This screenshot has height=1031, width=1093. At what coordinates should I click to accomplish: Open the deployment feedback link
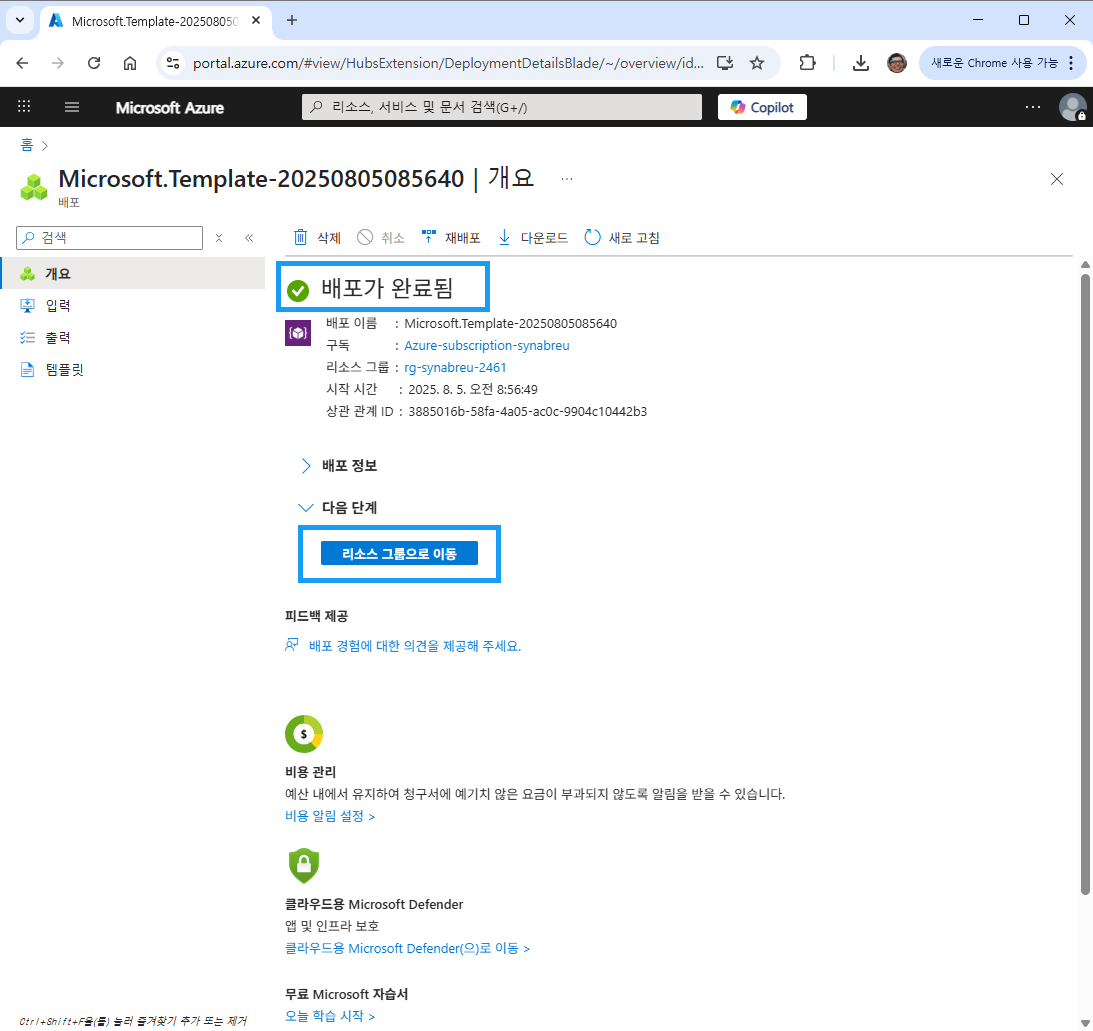pyautogui.click(x=415, y=646)
